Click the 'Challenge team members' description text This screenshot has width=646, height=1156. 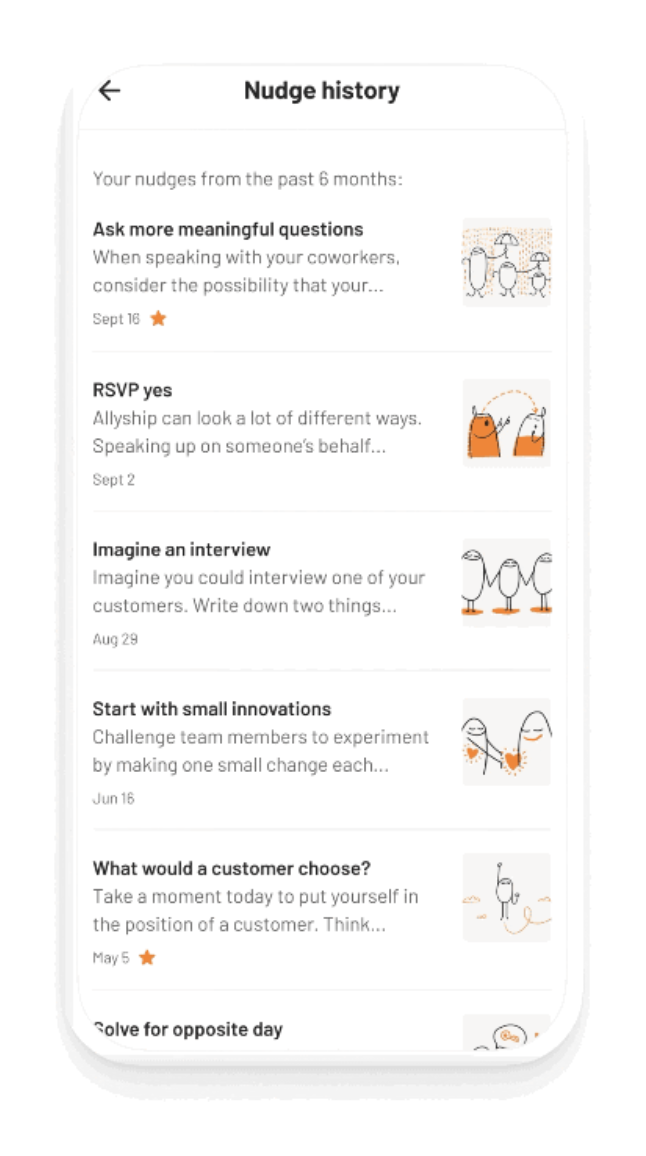click(260, 751)
